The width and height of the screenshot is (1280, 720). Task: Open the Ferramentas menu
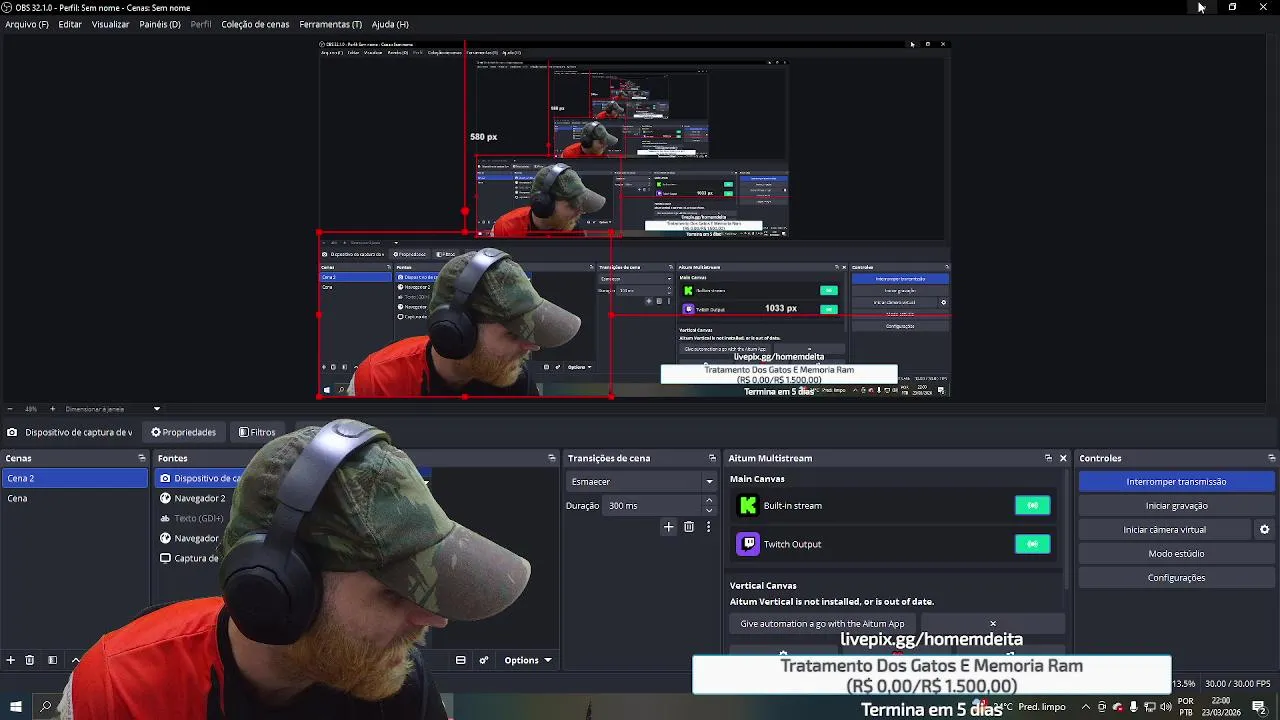coord(331,24)
